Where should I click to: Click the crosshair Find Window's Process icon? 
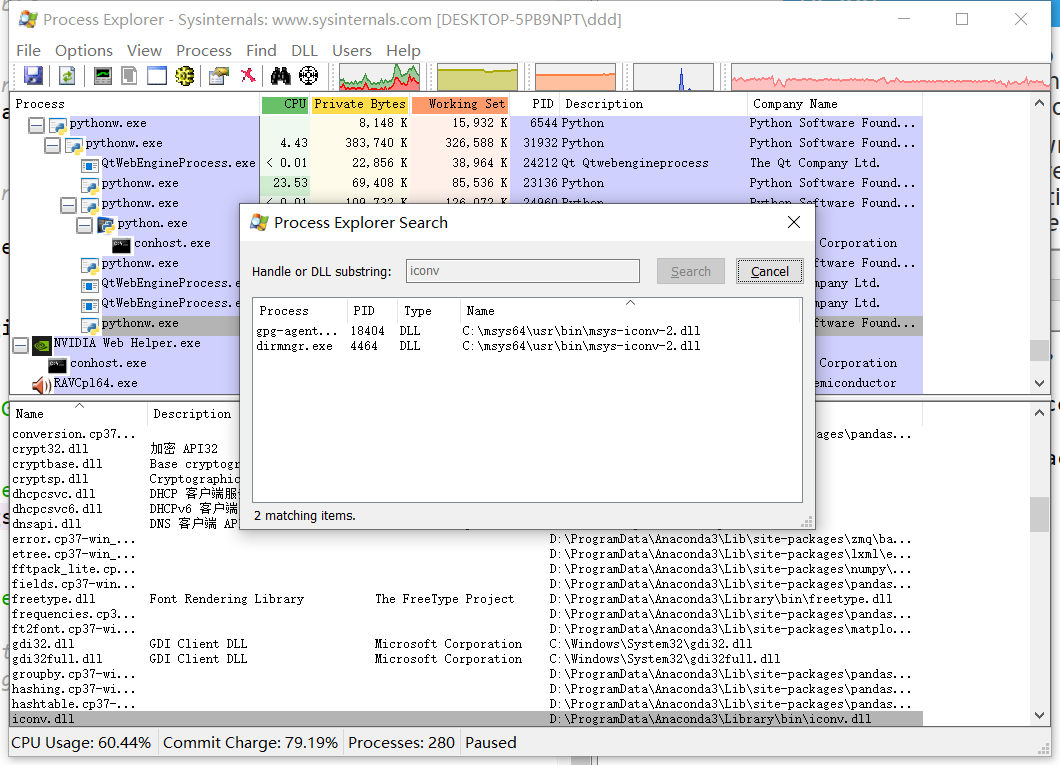click(x=308, y=75)
